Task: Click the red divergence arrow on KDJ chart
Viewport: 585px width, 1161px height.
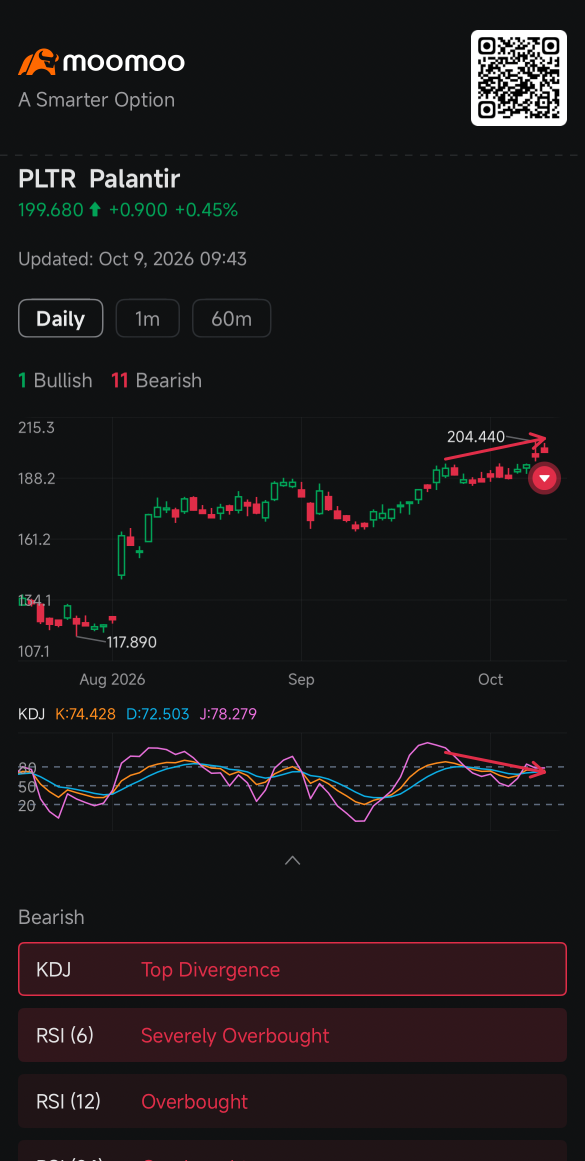Action: click(495, 763)
